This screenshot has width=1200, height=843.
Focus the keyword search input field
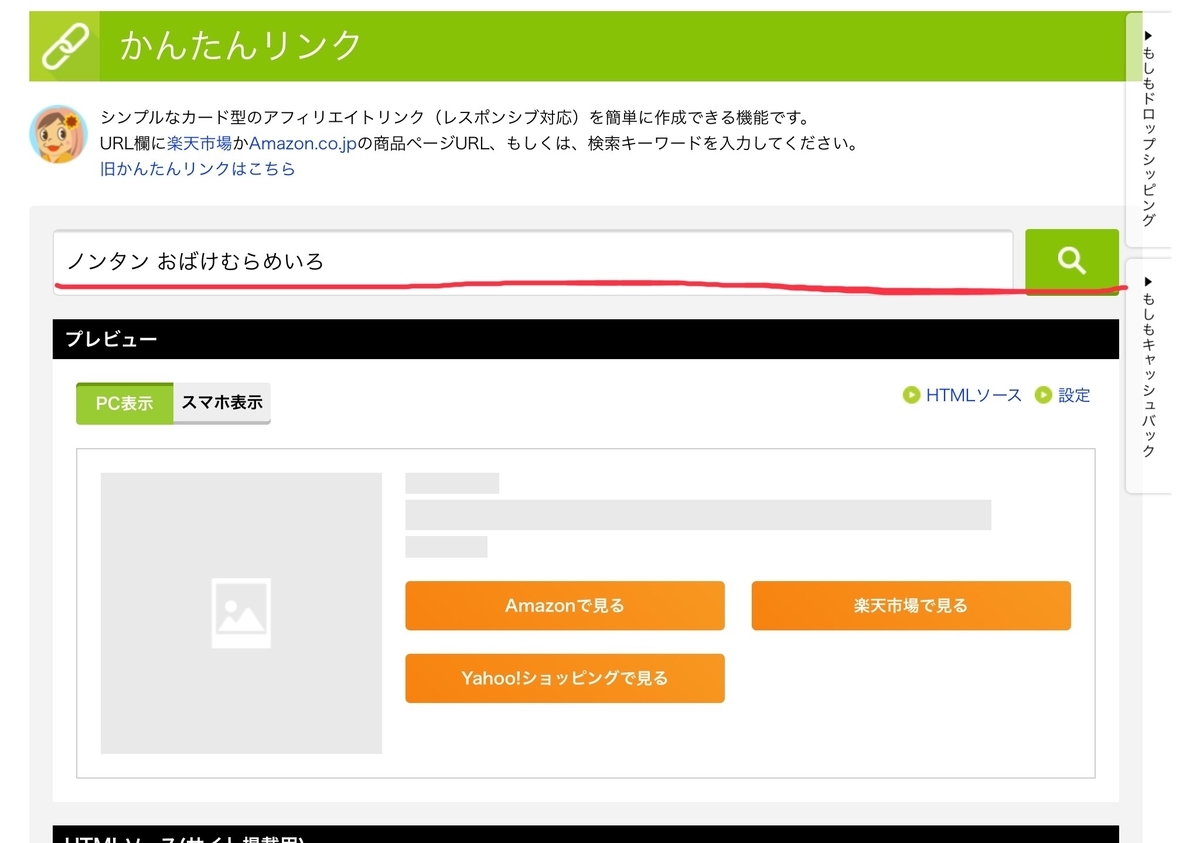pyautogui.click(x=533, y=262)
